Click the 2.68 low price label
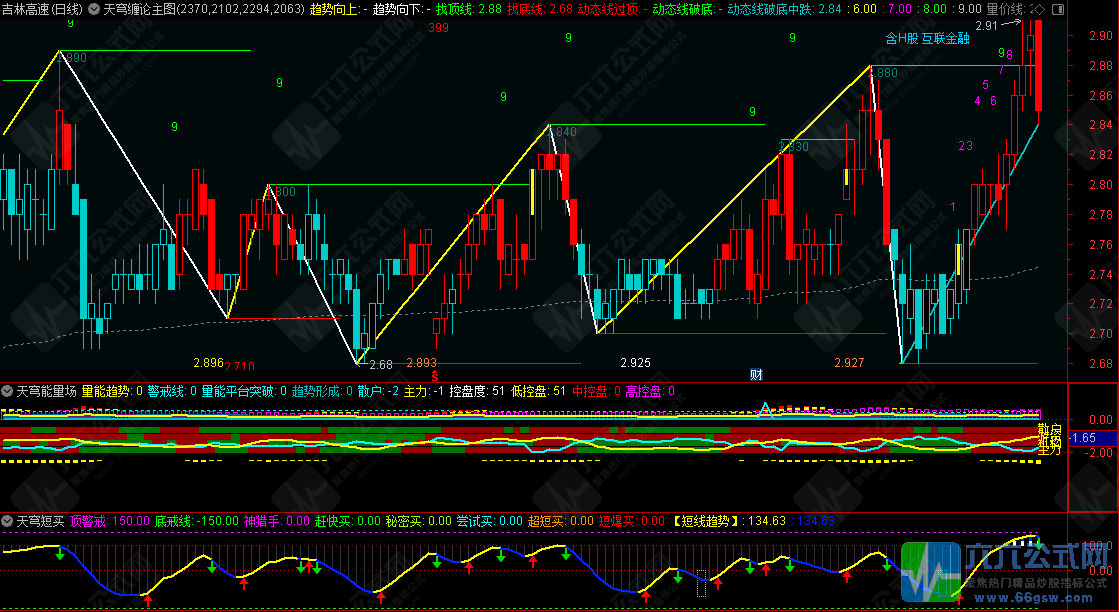Screen dimensions: 1119x612 point(381,363)
